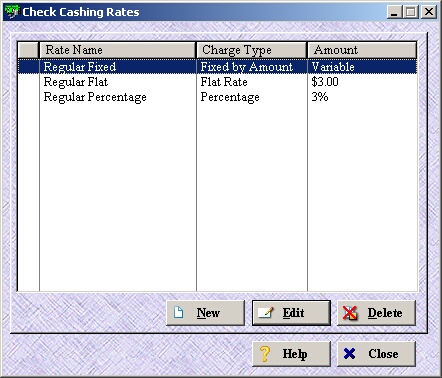Viewport: 442px width, 378px height.
Task: Open Help for check cashing rates
Action: tap(291, 354)
